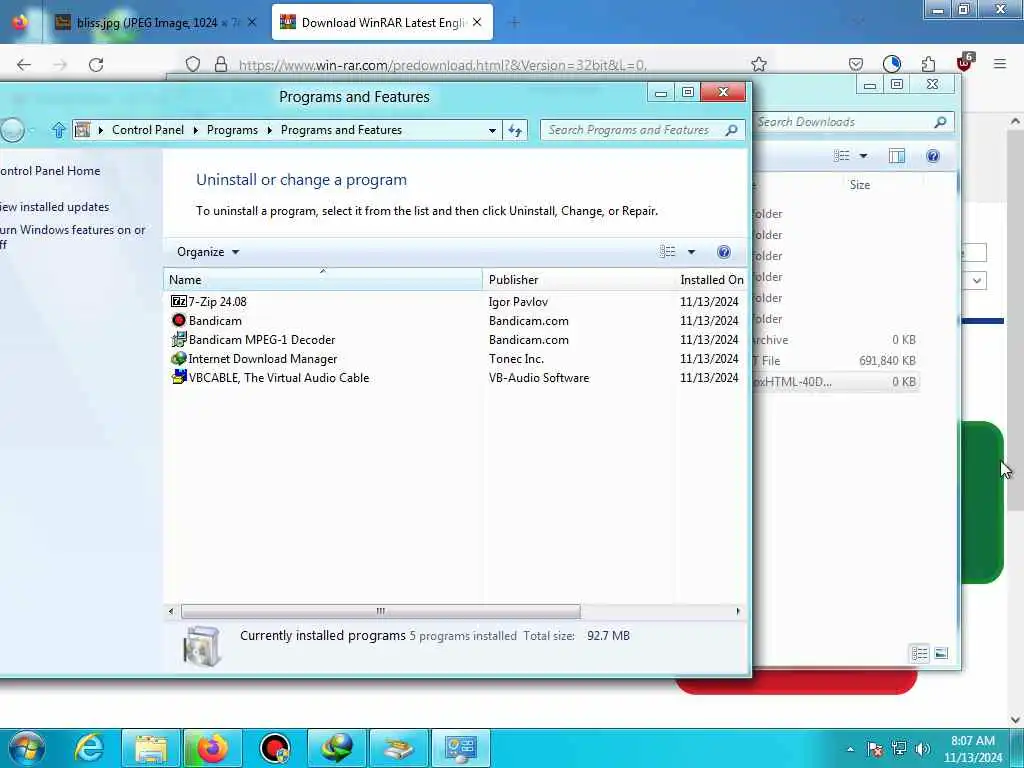Toggle preview pane in Downloads window

click(897, 155)
